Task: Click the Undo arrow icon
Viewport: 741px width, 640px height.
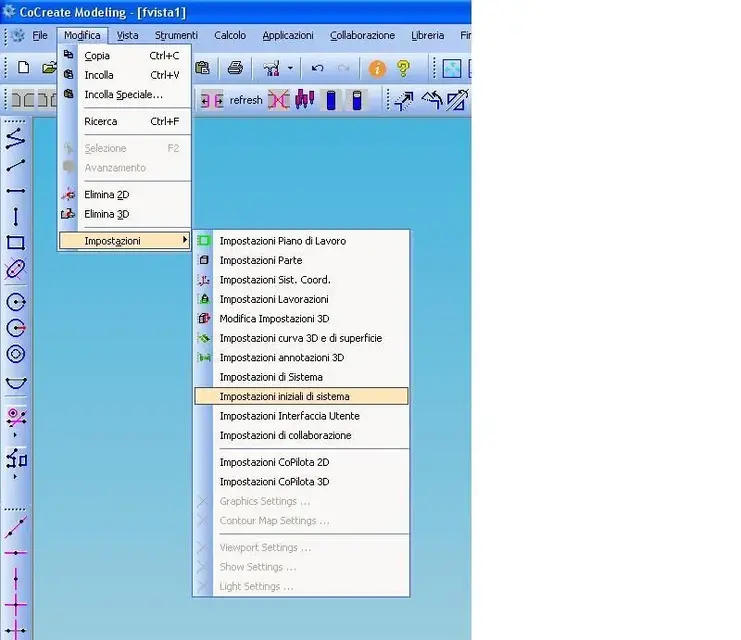Action: pyautogui.click(x=317, y=69)
